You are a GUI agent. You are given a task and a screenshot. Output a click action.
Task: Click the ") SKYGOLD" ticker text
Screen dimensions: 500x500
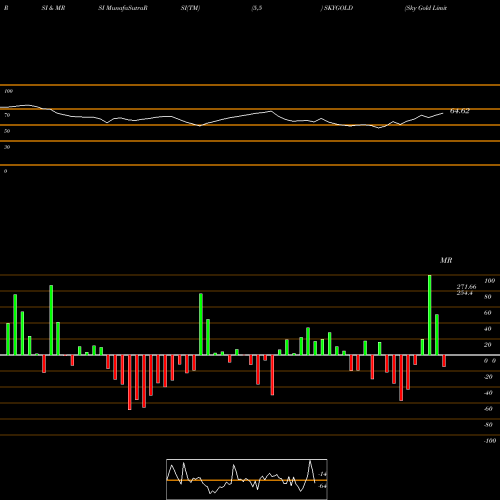tap(337, 8)
